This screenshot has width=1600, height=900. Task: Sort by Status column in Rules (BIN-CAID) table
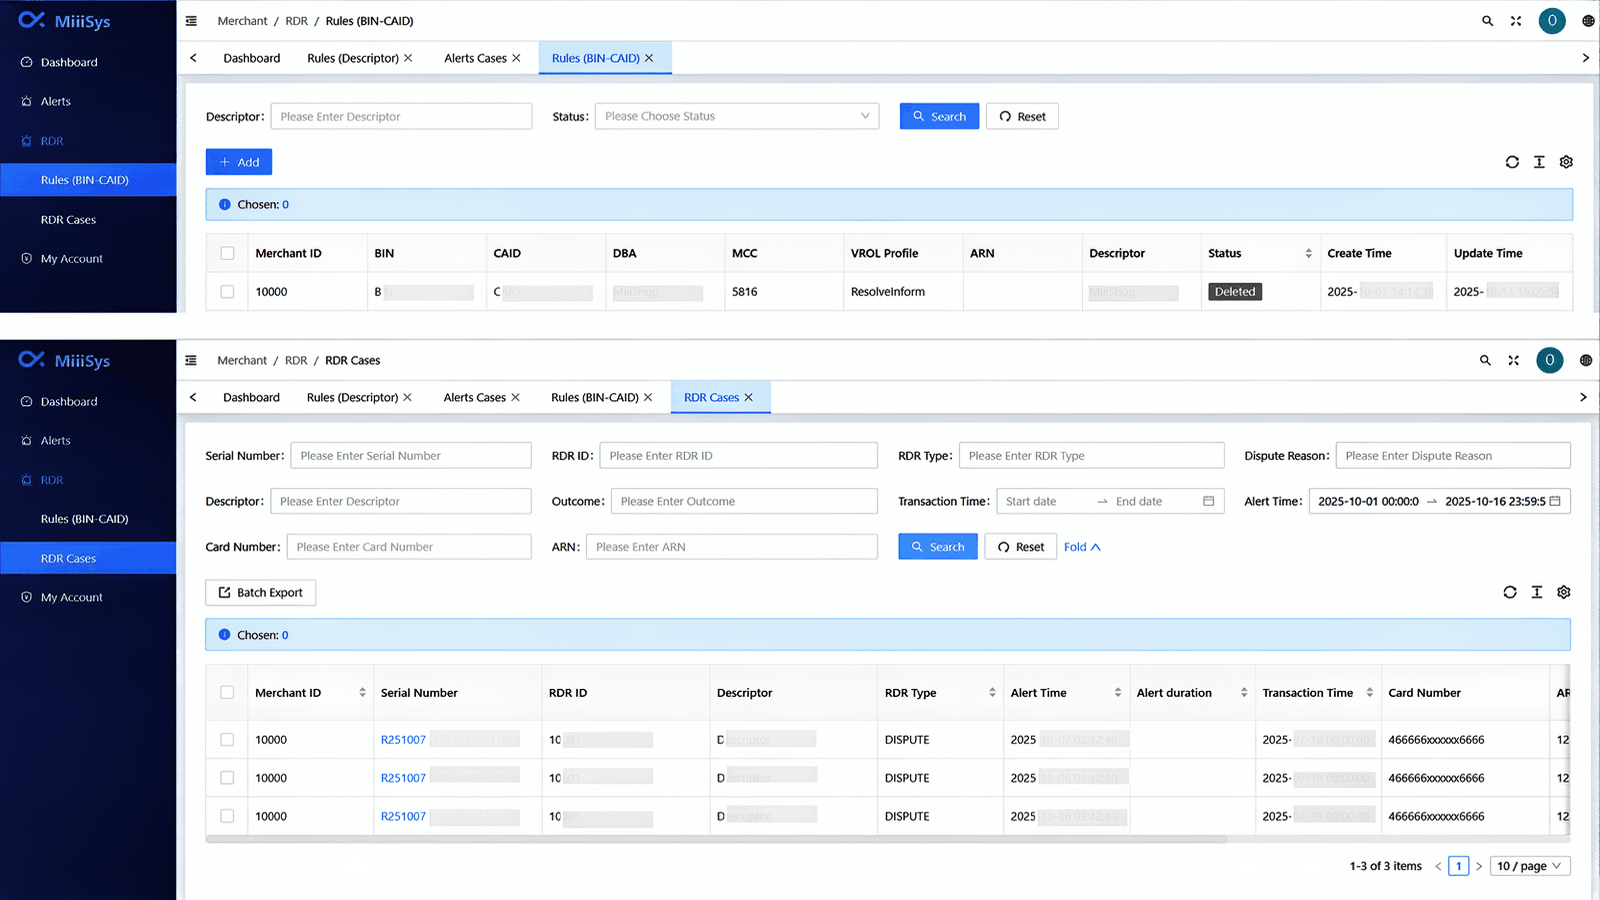point(1308,253)
